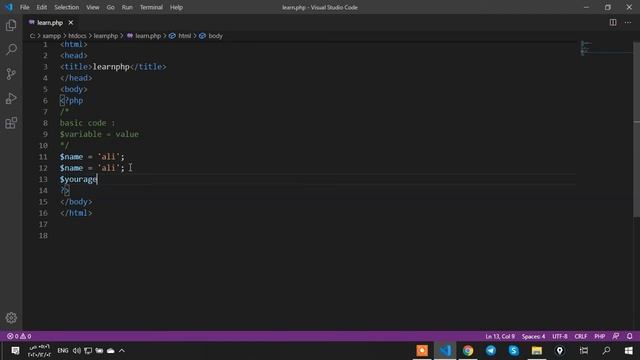Change the PHP language mode
The image size is (640, 360).
click(x=599, y=336)
